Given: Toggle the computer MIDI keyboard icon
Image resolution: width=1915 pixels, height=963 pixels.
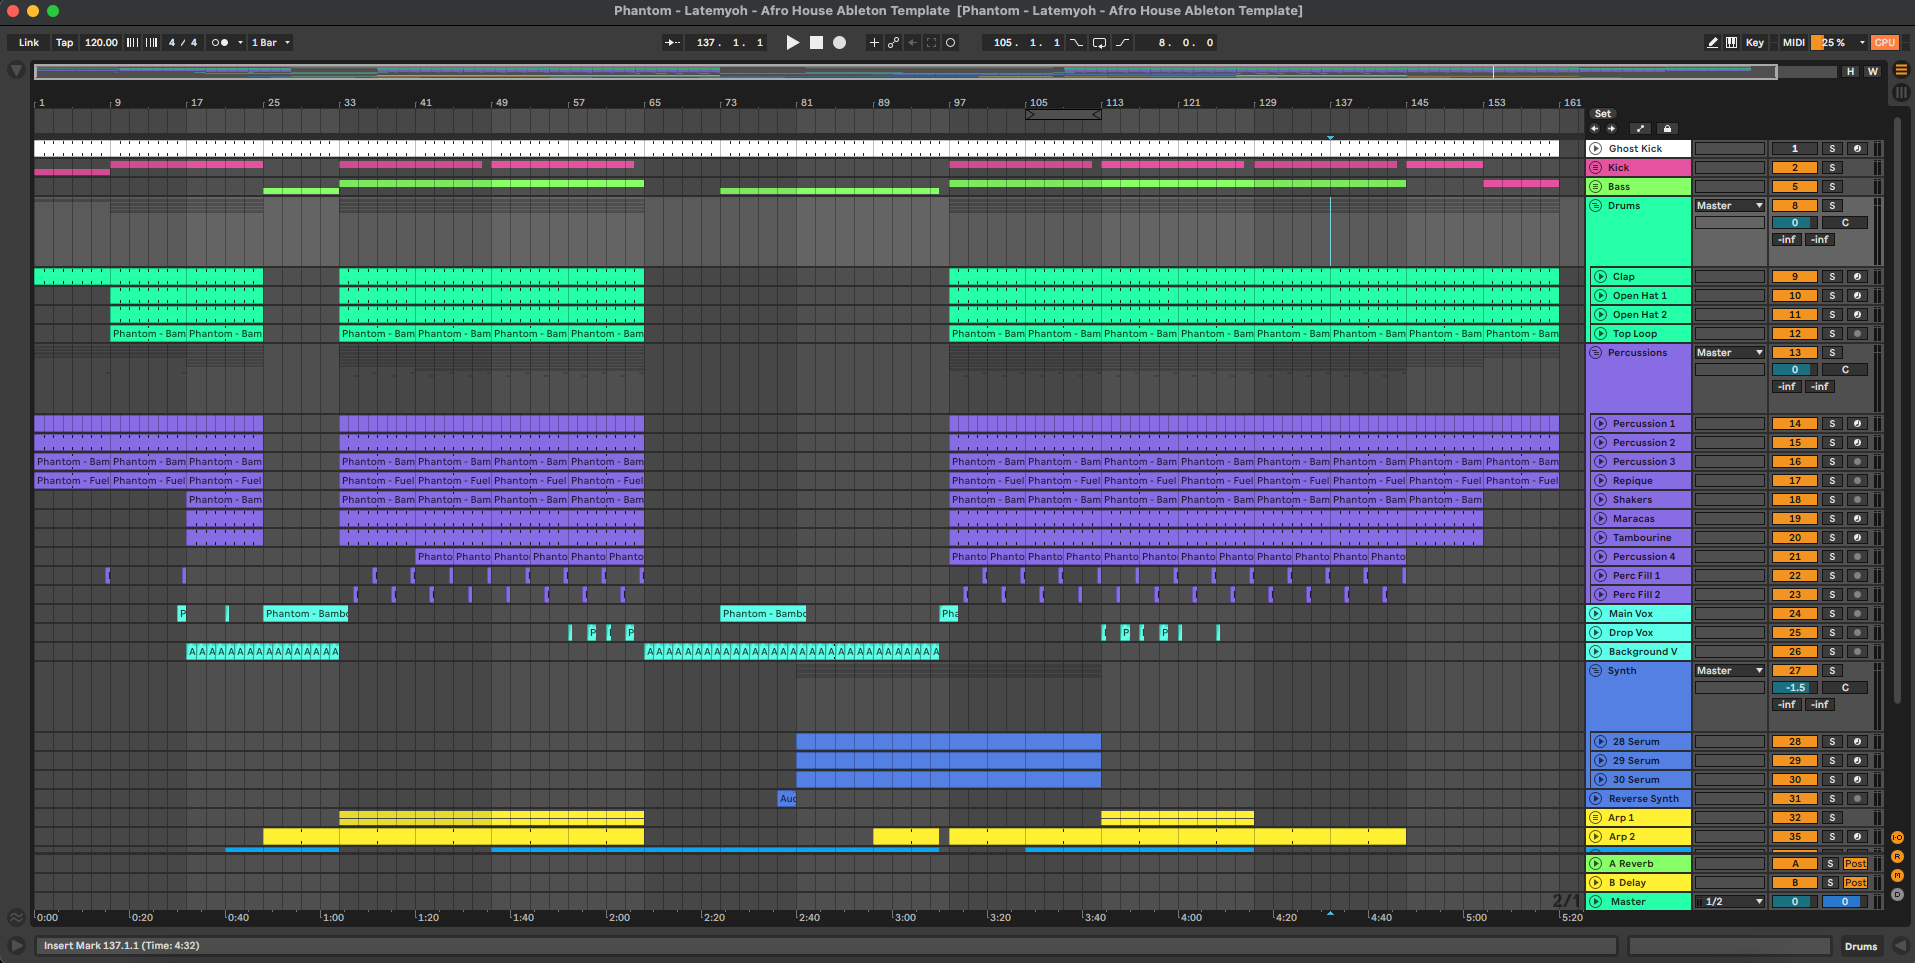Looking at the screenshot, I should (x=1731, y=43).
